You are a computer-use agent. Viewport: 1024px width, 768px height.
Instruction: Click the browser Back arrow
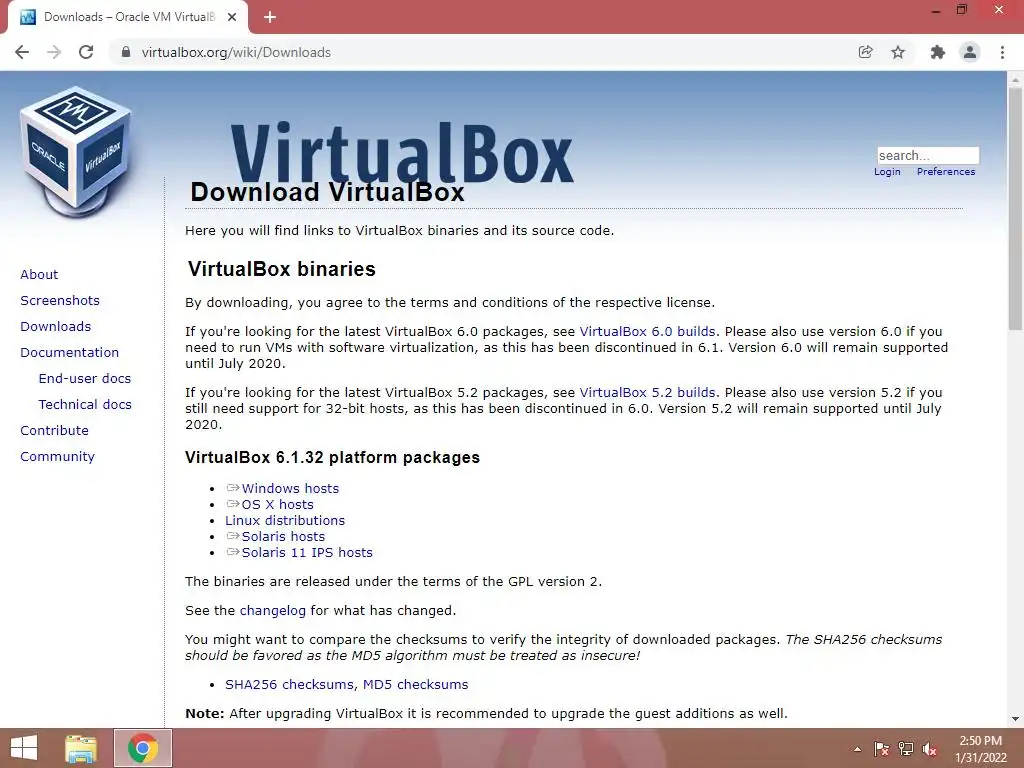[x=22, y=52]
